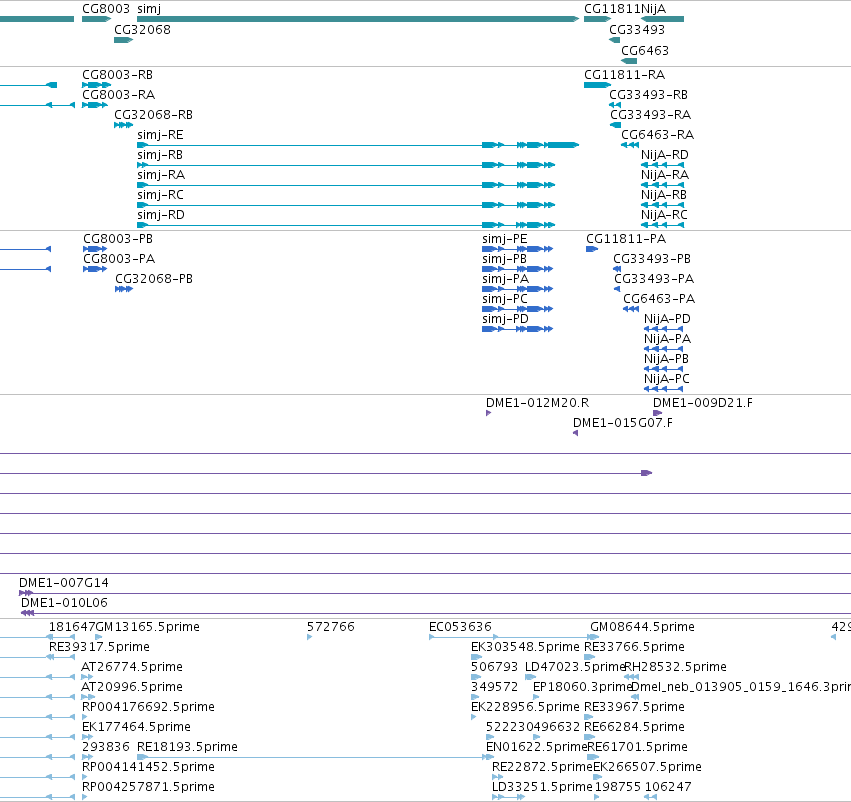Select EST GM13165.5prime
The width and height of the screenshot is (851, 802).
pos(147,627)
